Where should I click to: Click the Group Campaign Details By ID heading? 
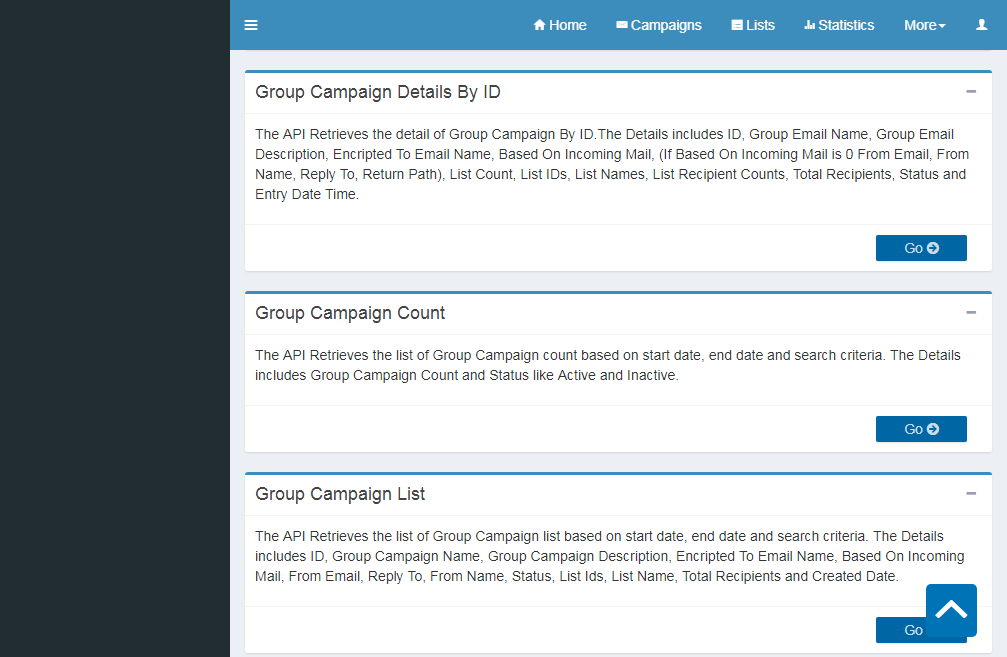pyautogui.click(x=378, y=92)
